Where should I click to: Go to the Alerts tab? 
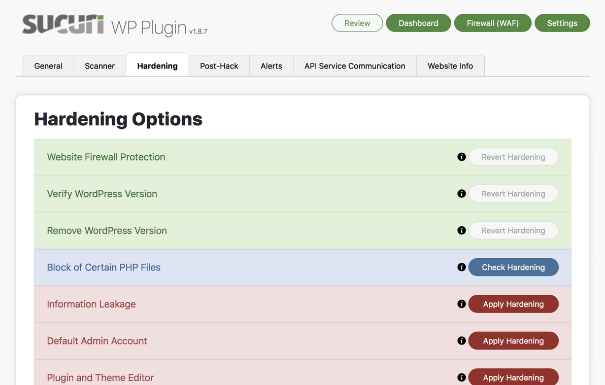[271, 66]
